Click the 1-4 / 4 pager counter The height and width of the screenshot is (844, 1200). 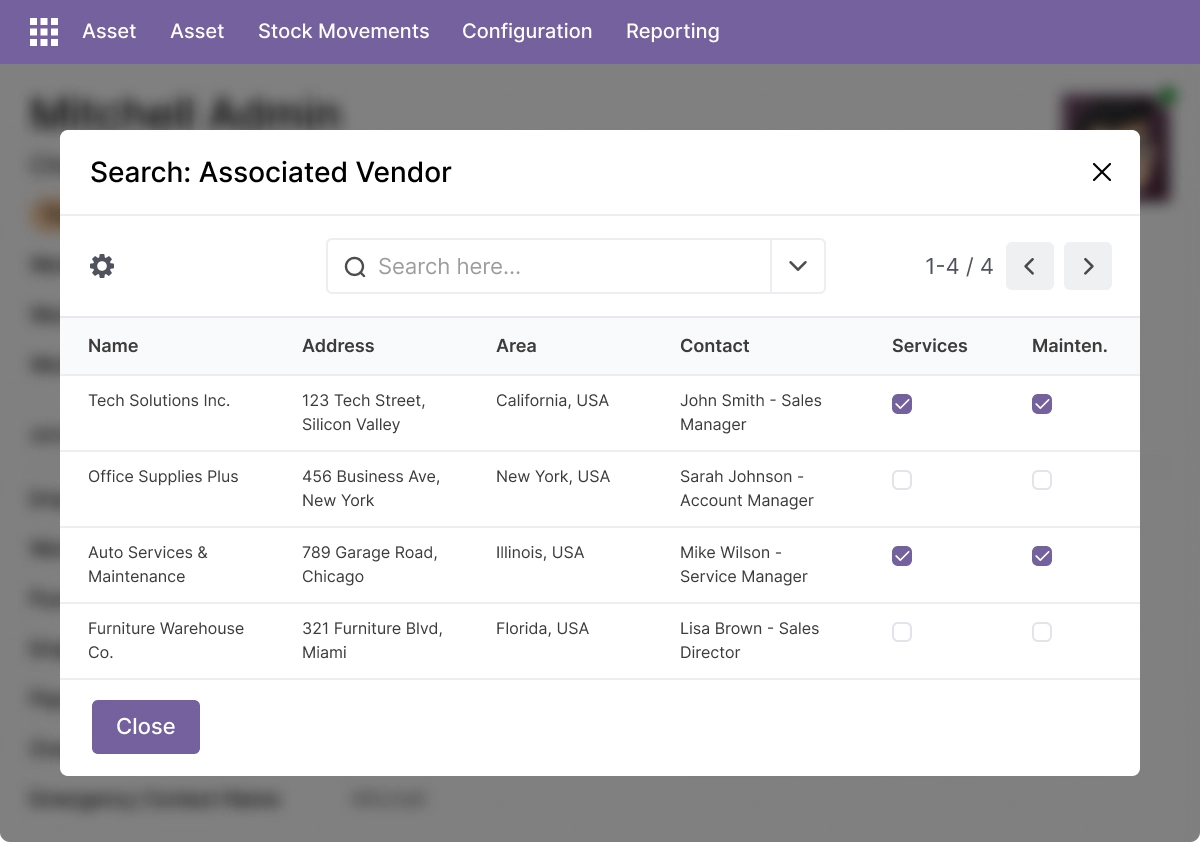pyautogui.click(x=959, y=266)
